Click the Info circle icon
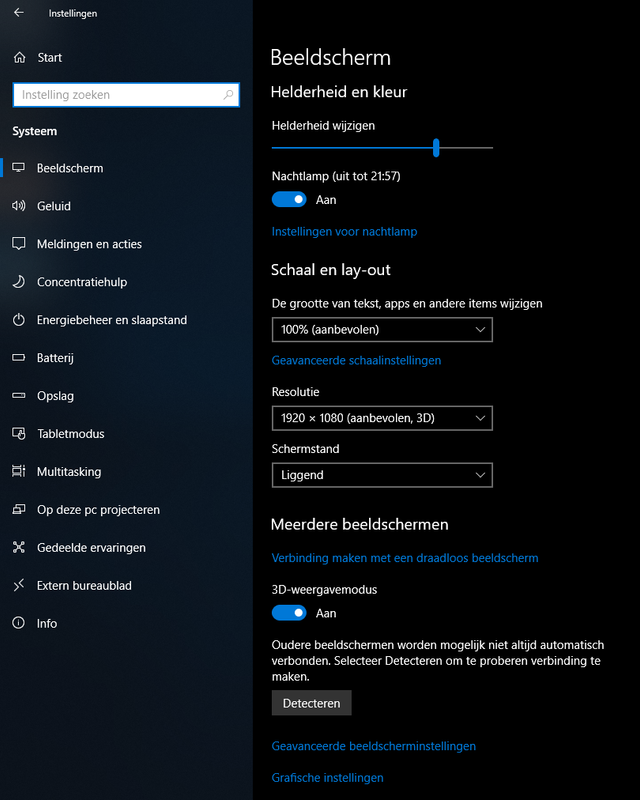640x800 pixels. 18,622
